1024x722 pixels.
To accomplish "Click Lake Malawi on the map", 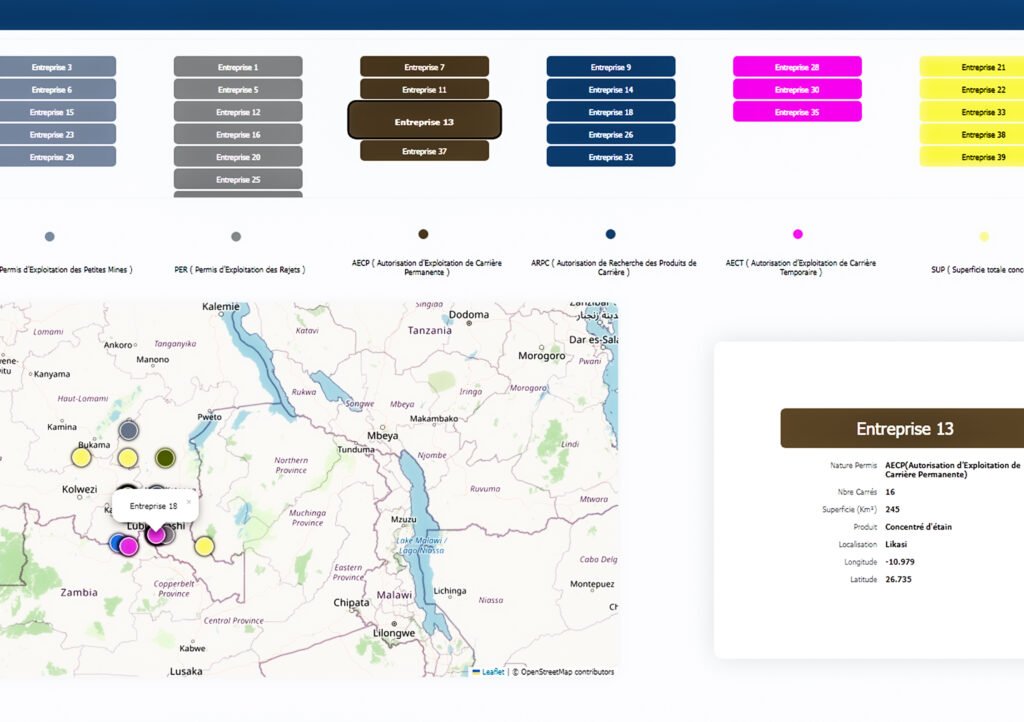I will 422,545.
